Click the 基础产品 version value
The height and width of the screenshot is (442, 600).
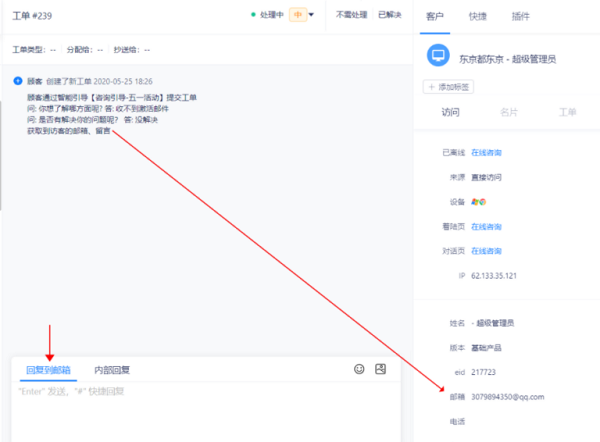(486, 348)
